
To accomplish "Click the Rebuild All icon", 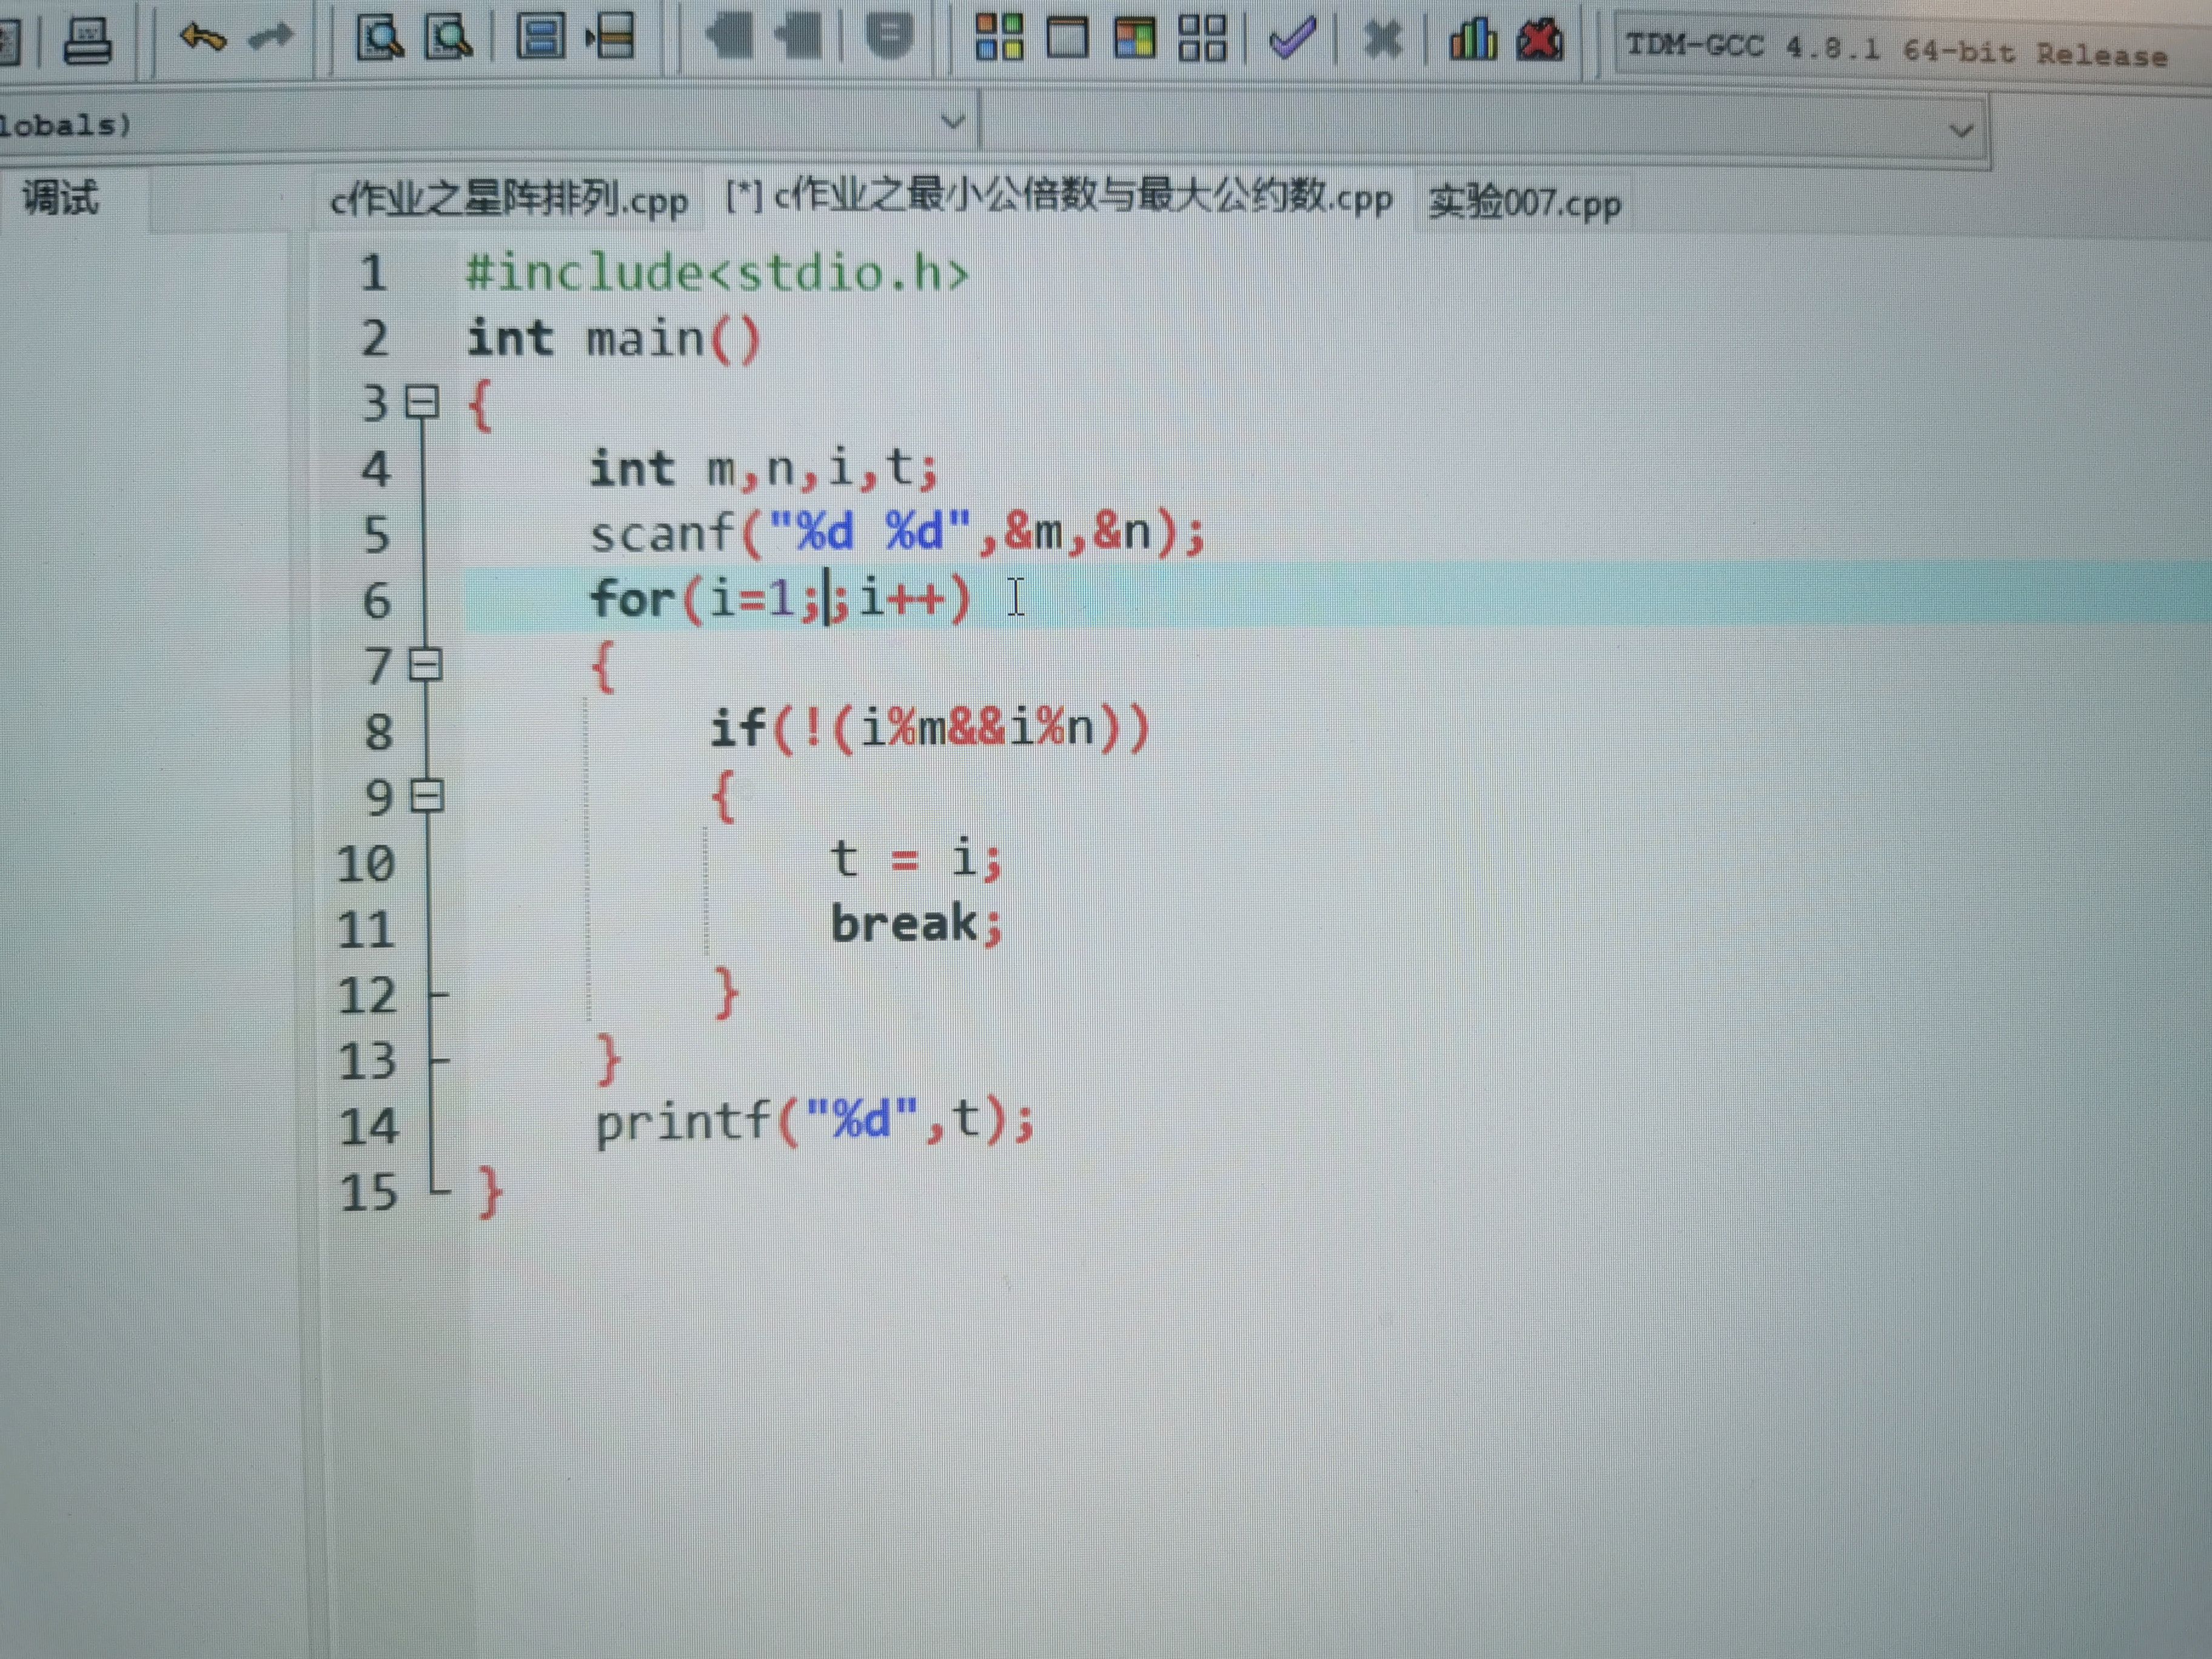I will click(x=1203, y=38).
